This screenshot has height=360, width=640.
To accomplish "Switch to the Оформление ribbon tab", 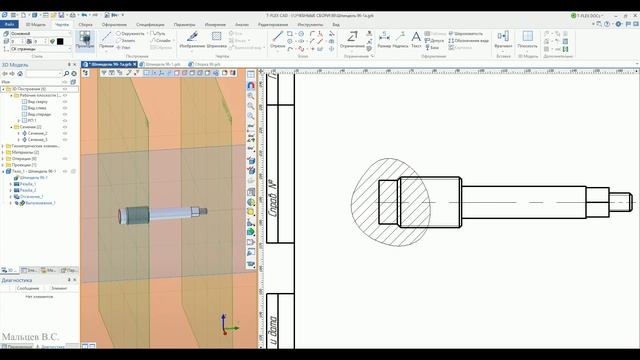I will [114, 24].
